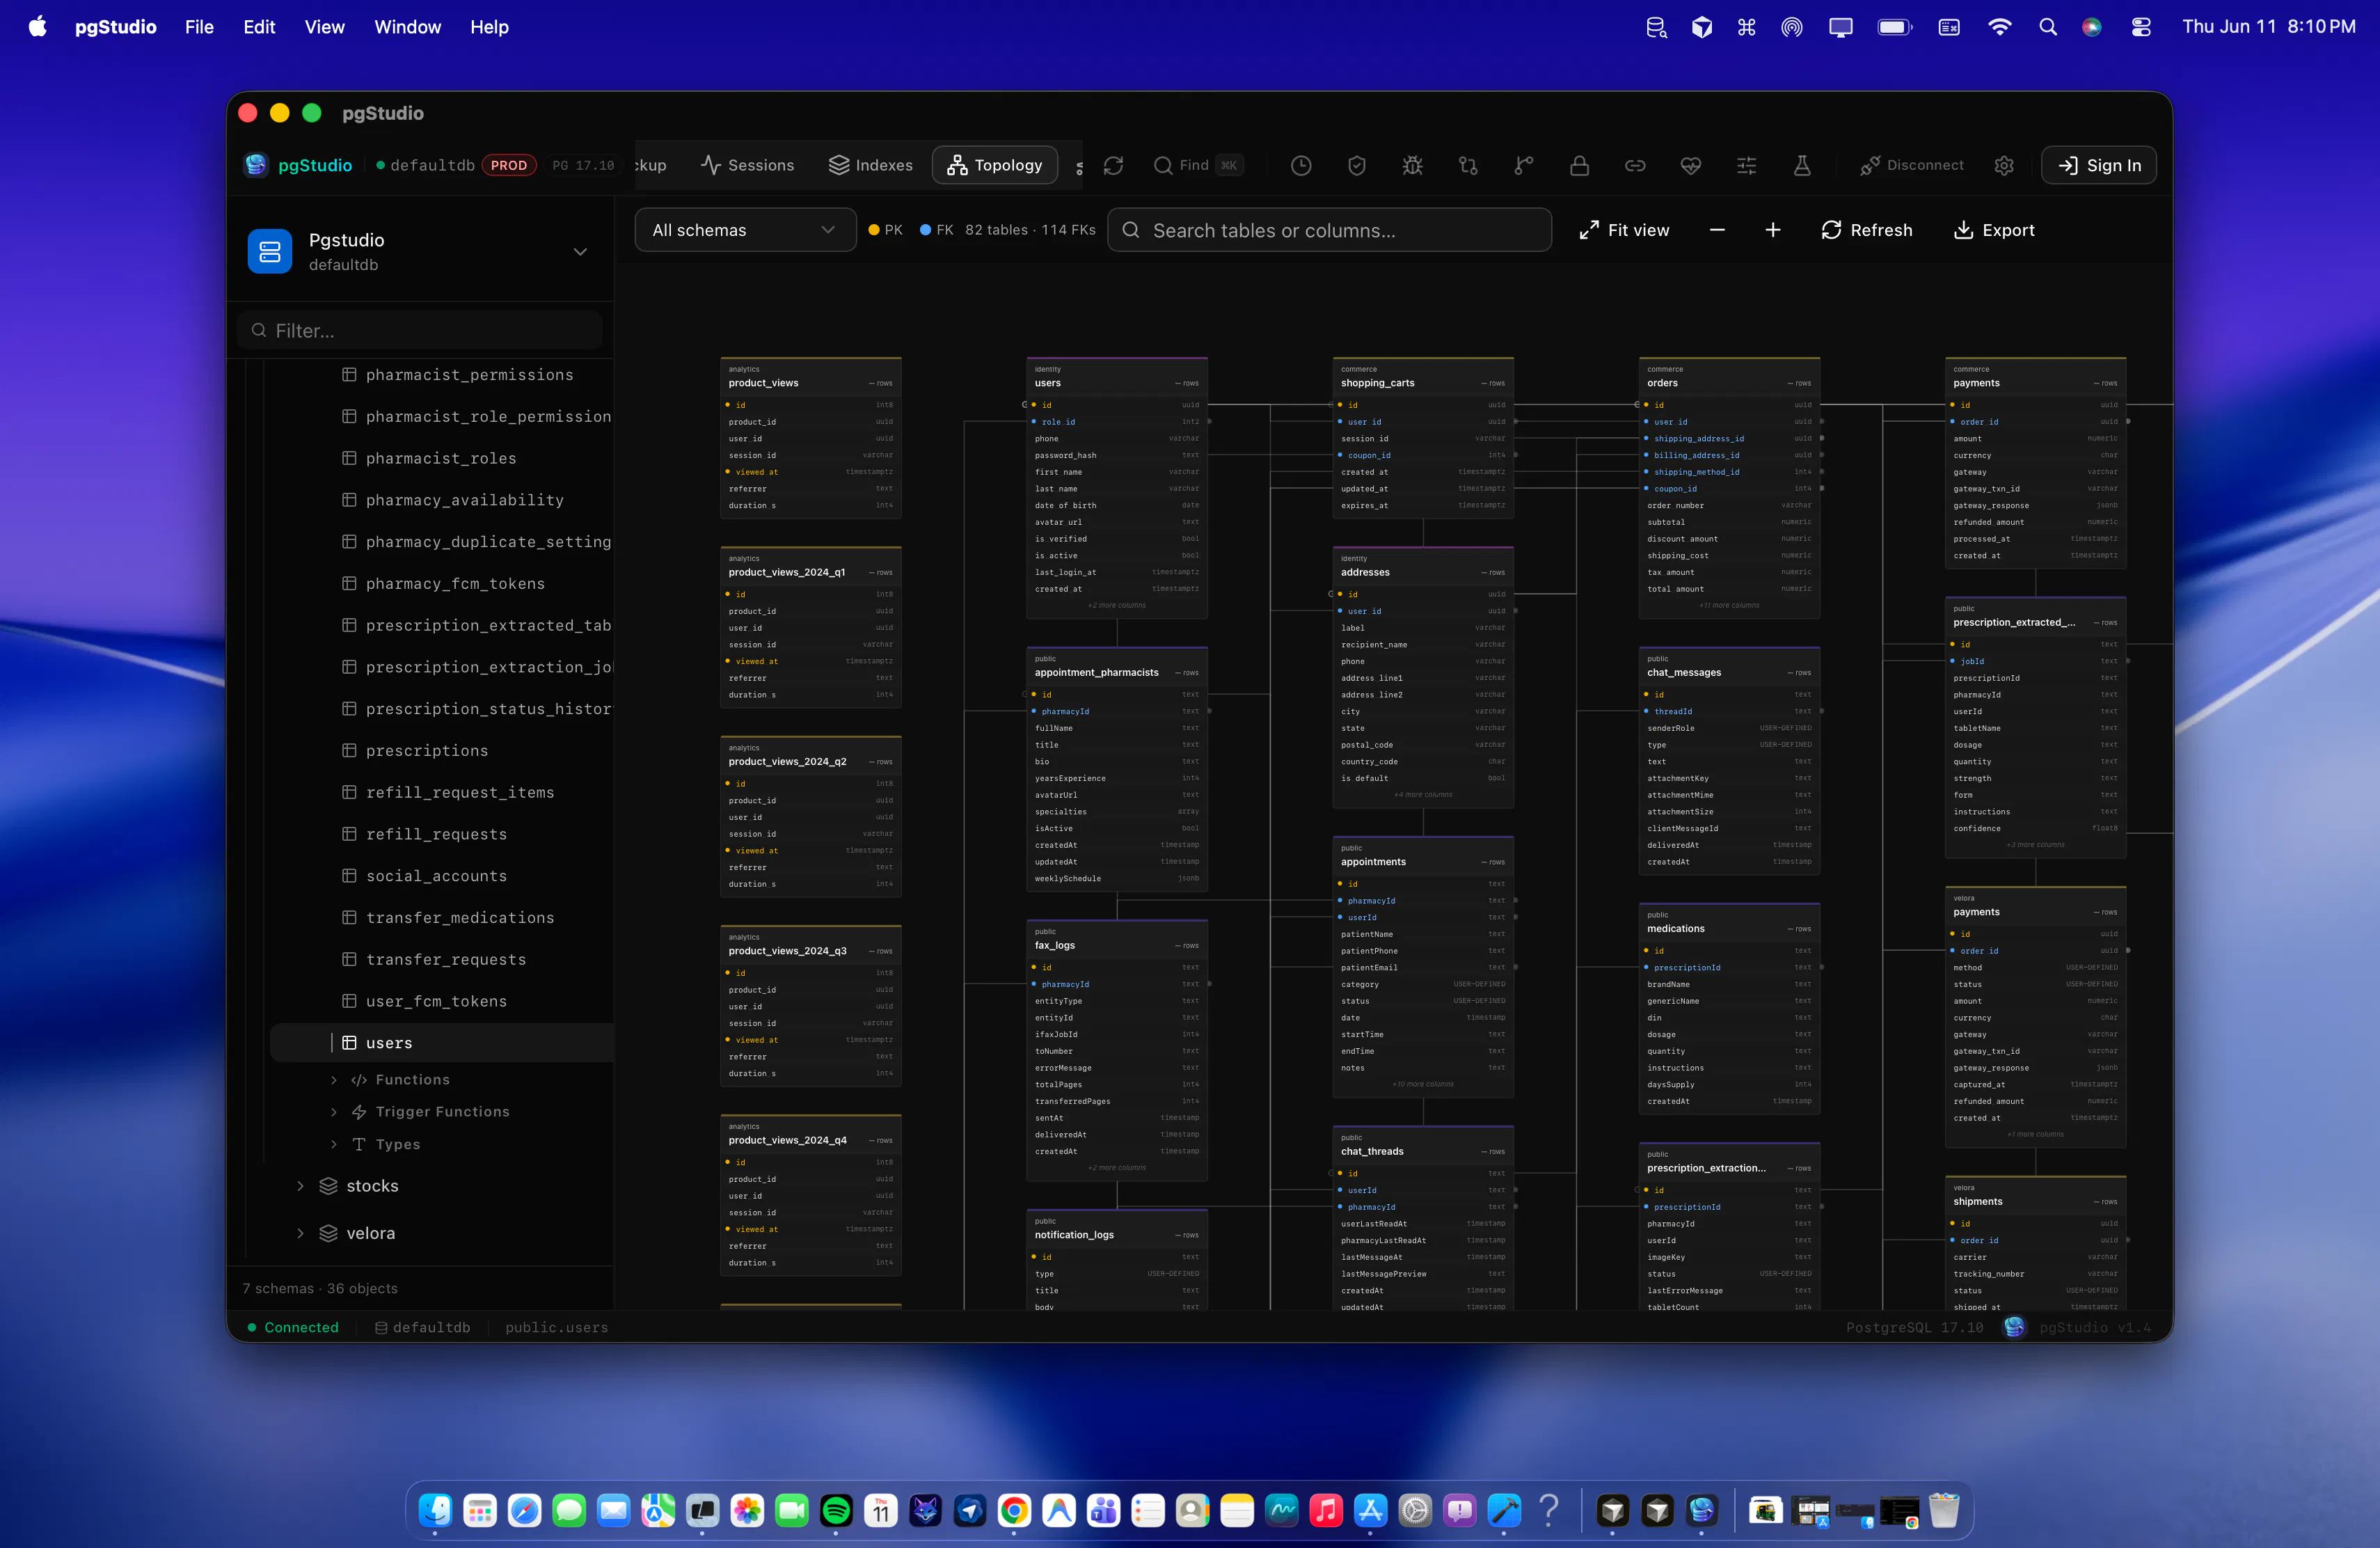
Task: Select the user_fcm_tokens table
Action: (x=425, y=1001)
